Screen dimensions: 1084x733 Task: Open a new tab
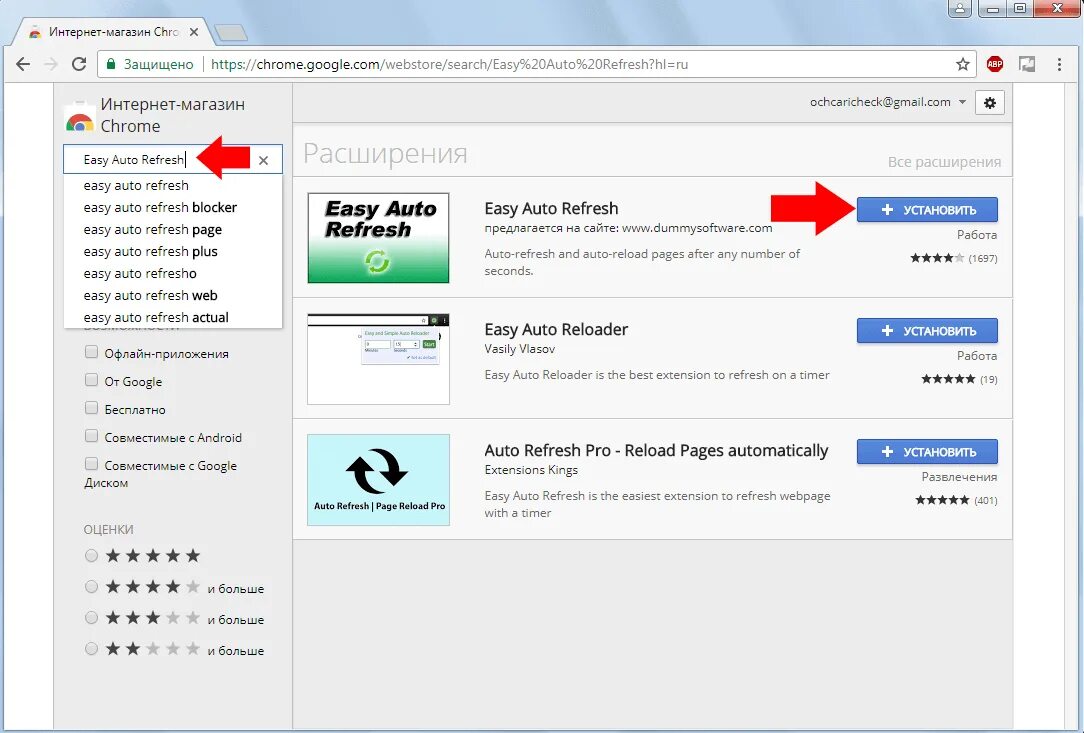click(x=231, y=32)
